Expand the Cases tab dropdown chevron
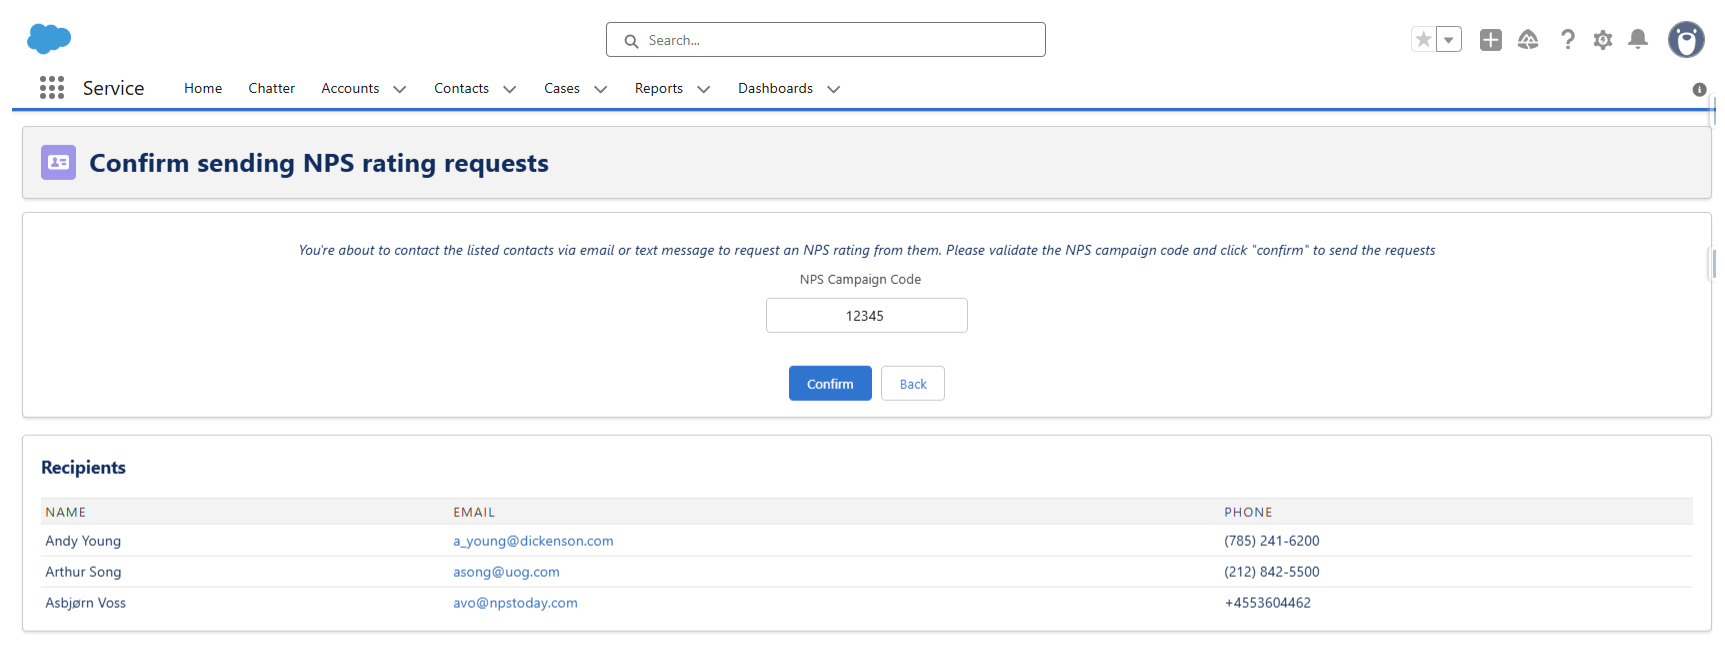Viewport: 1725px width, 647px height. (x=601, y=89)
